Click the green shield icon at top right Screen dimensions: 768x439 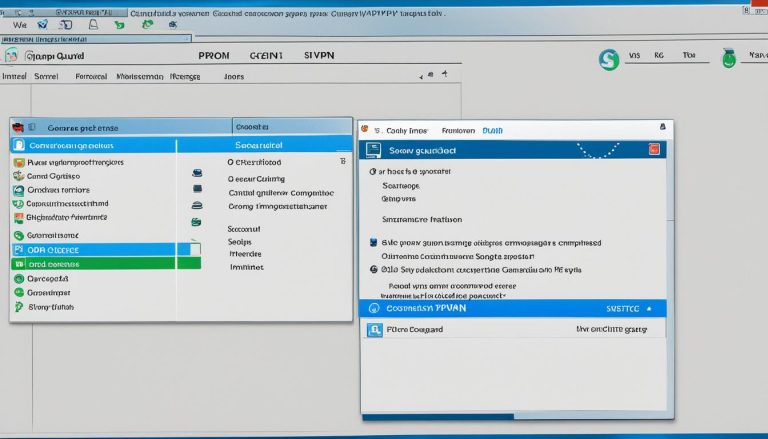pos(729,58)
